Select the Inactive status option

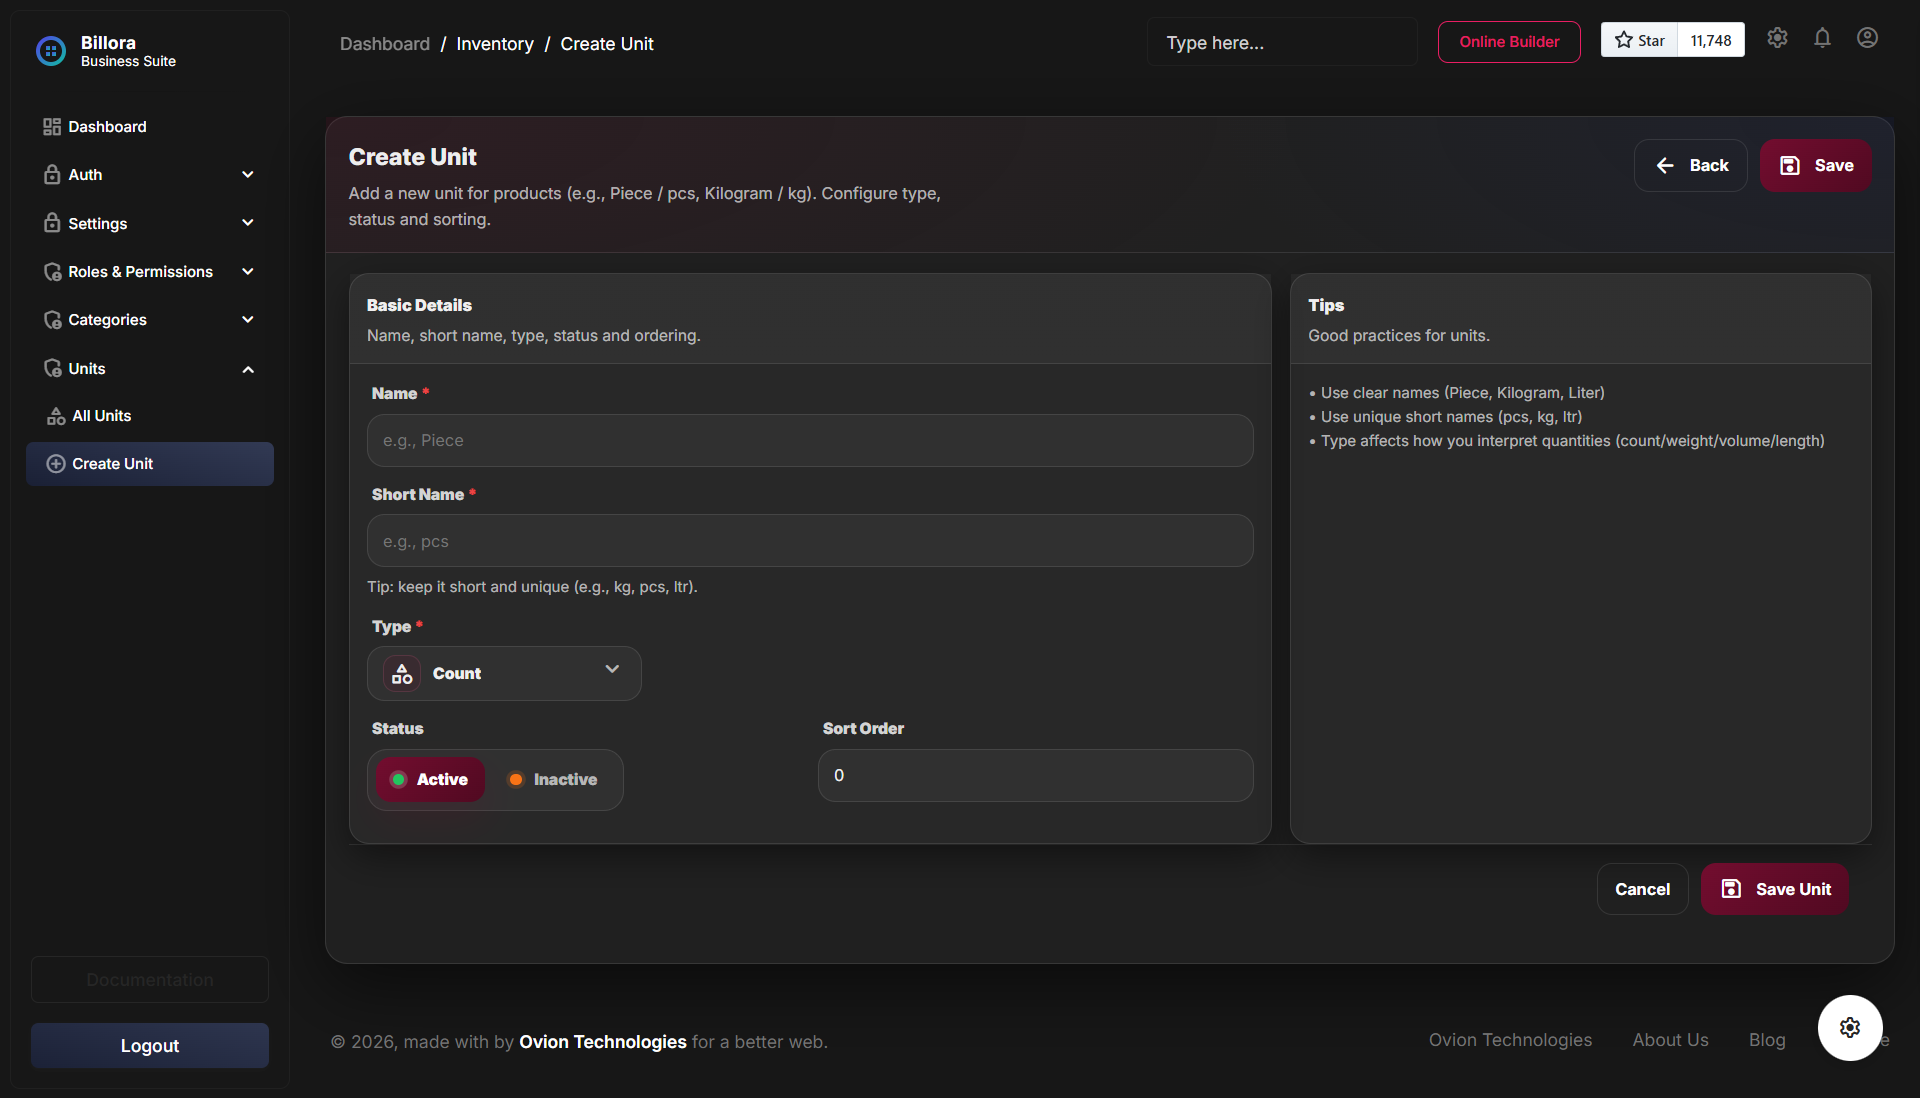[x=551, y=779]
